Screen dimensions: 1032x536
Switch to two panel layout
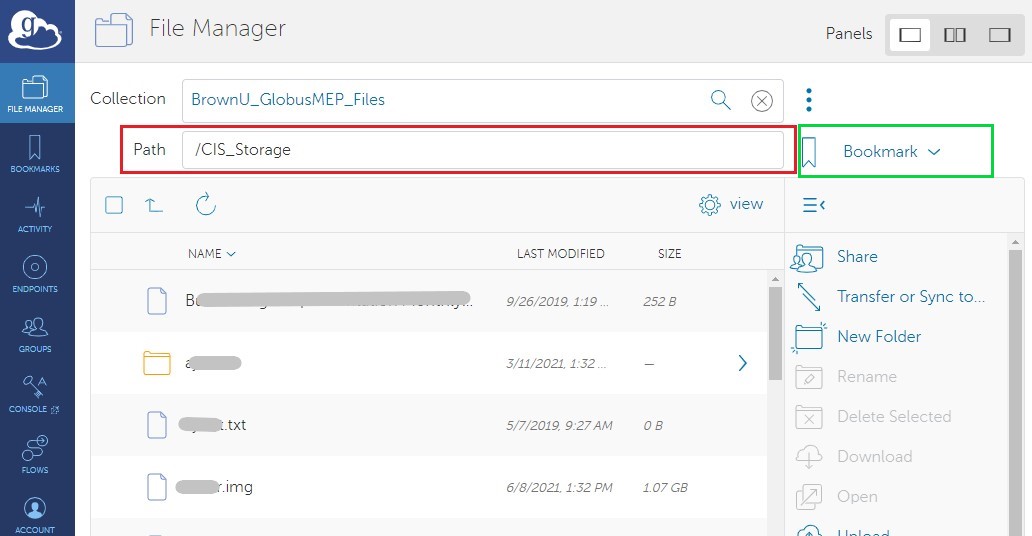[955, 35]
